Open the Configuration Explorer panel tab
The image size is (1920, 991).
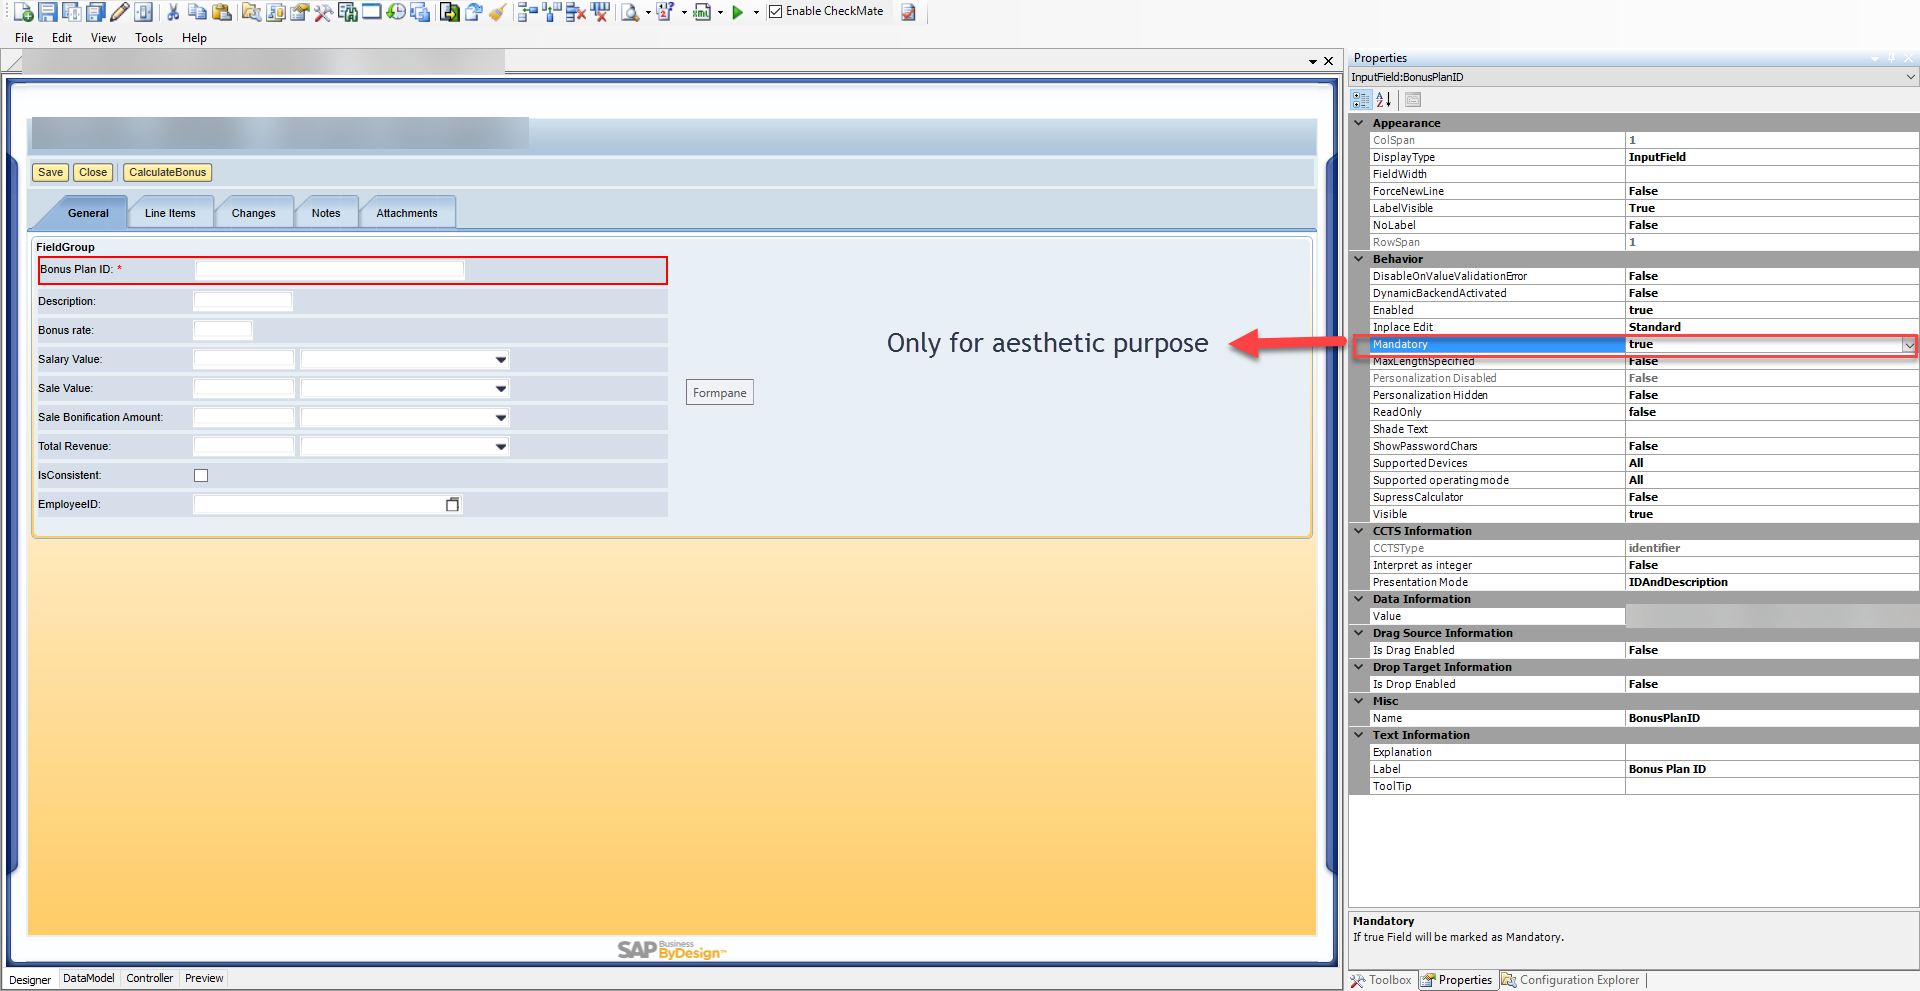pyautogui.click(x=1570, y=980)
